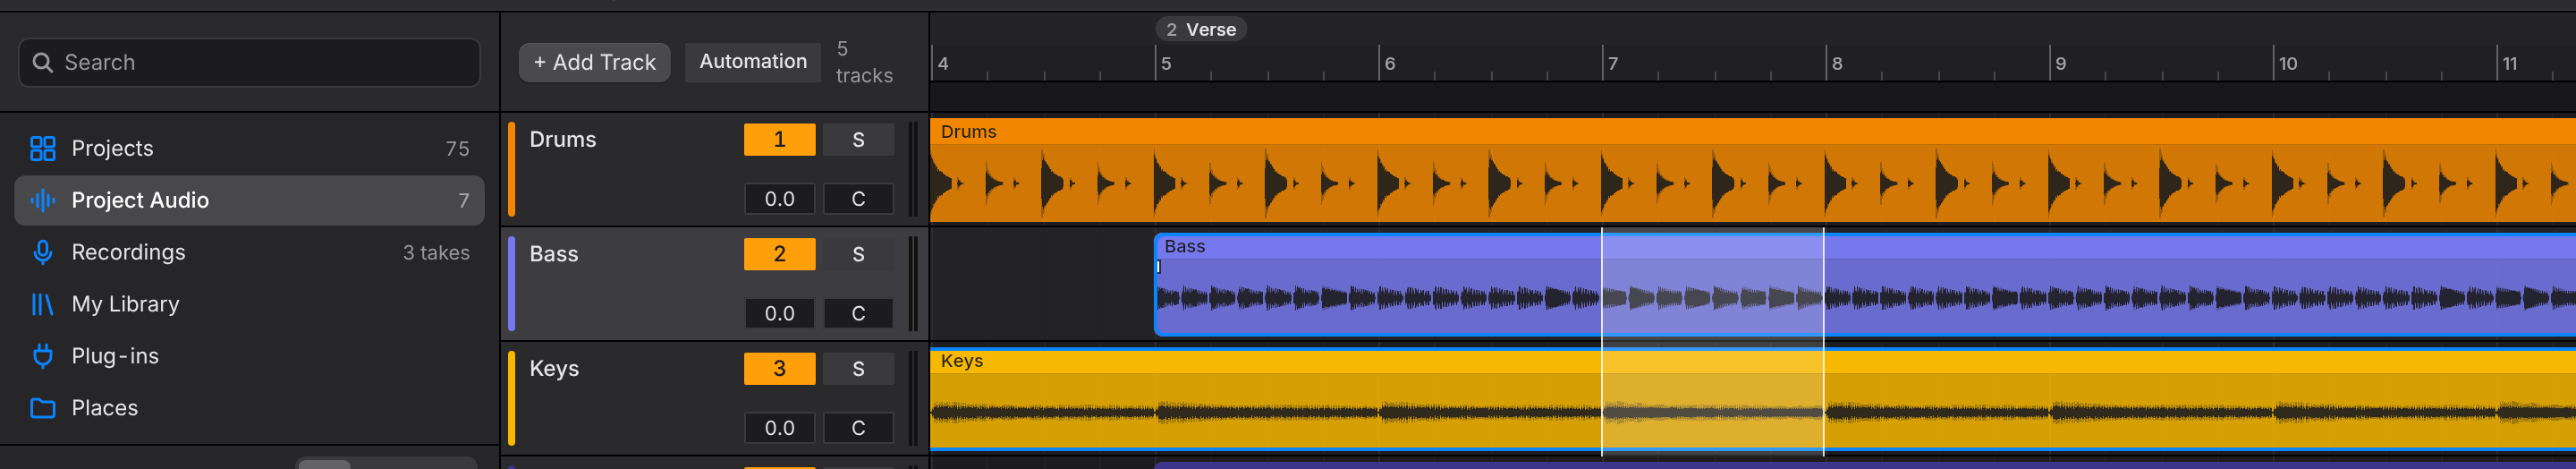Click the Recordings 3 takes label

coord(436,253)
